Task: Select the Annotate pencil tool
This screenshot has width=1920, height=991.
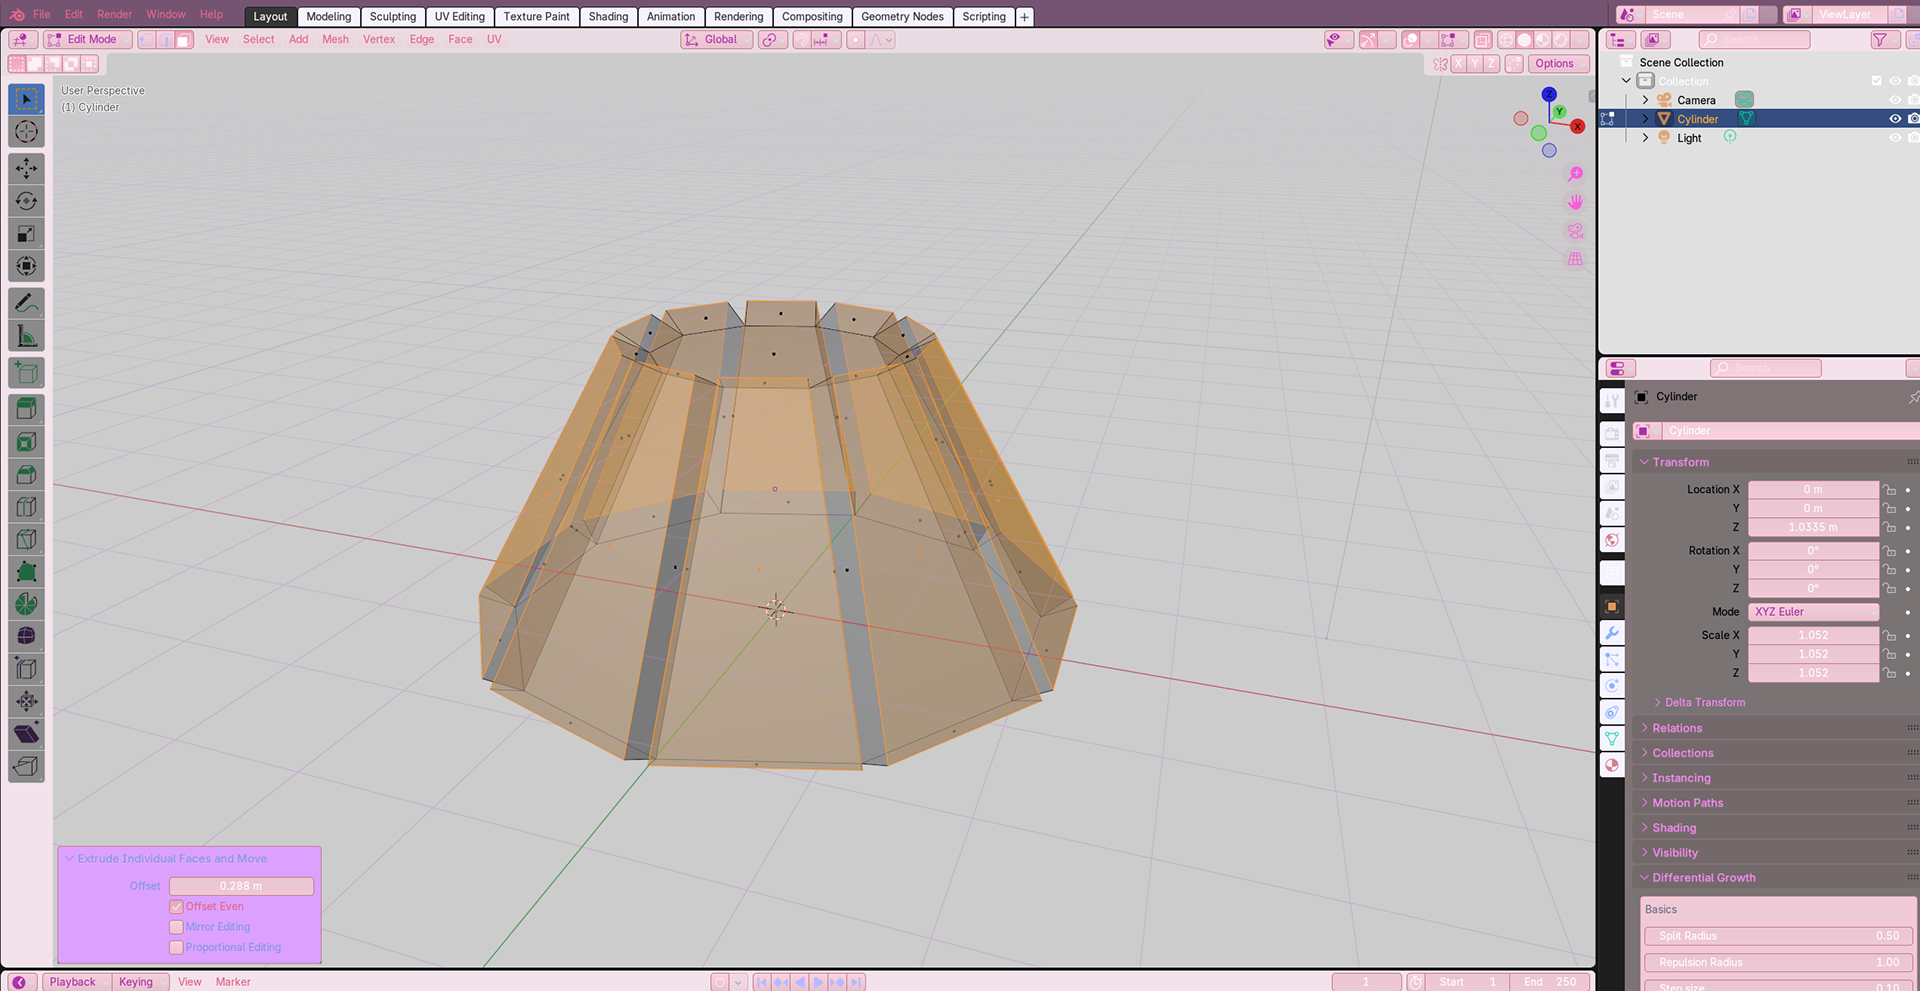Action: [27, 303]
